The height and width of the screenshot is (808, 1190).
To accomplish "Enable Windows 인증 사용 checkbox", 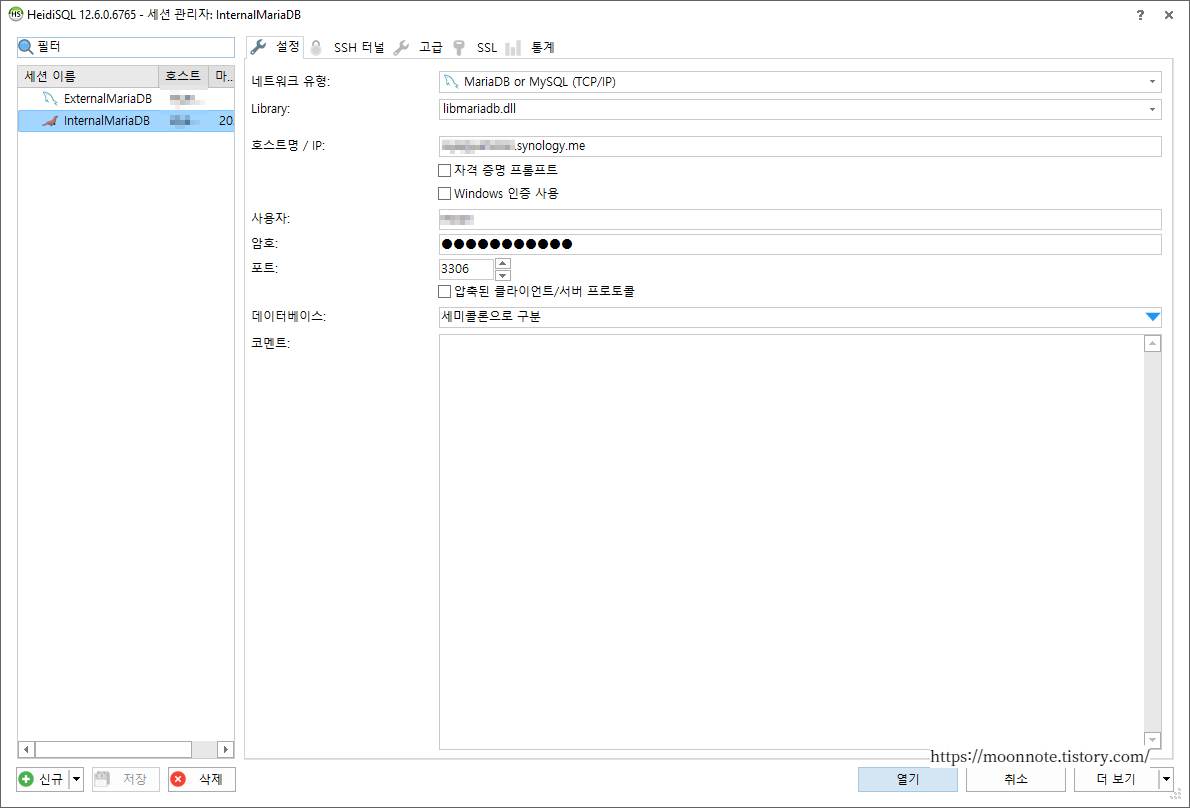I will pos(445,193).
